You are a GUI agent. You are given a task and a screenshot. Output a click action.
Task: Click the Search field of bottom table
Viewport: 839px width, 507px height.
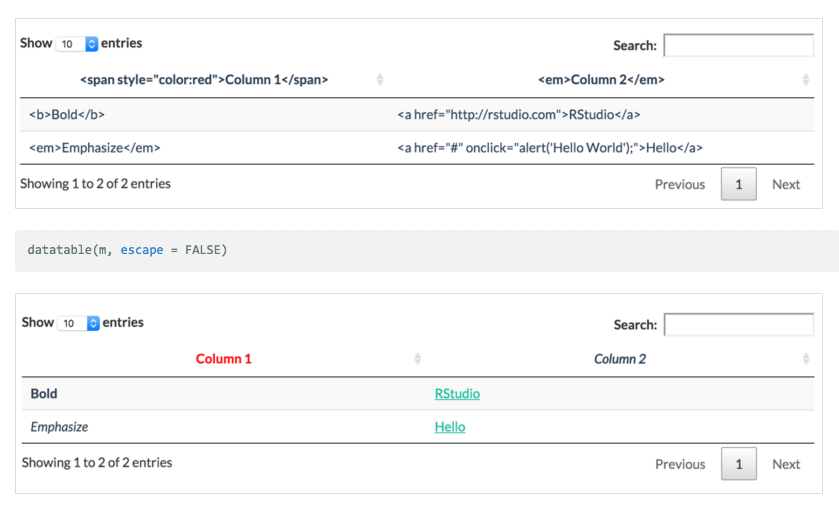(738, 324)
